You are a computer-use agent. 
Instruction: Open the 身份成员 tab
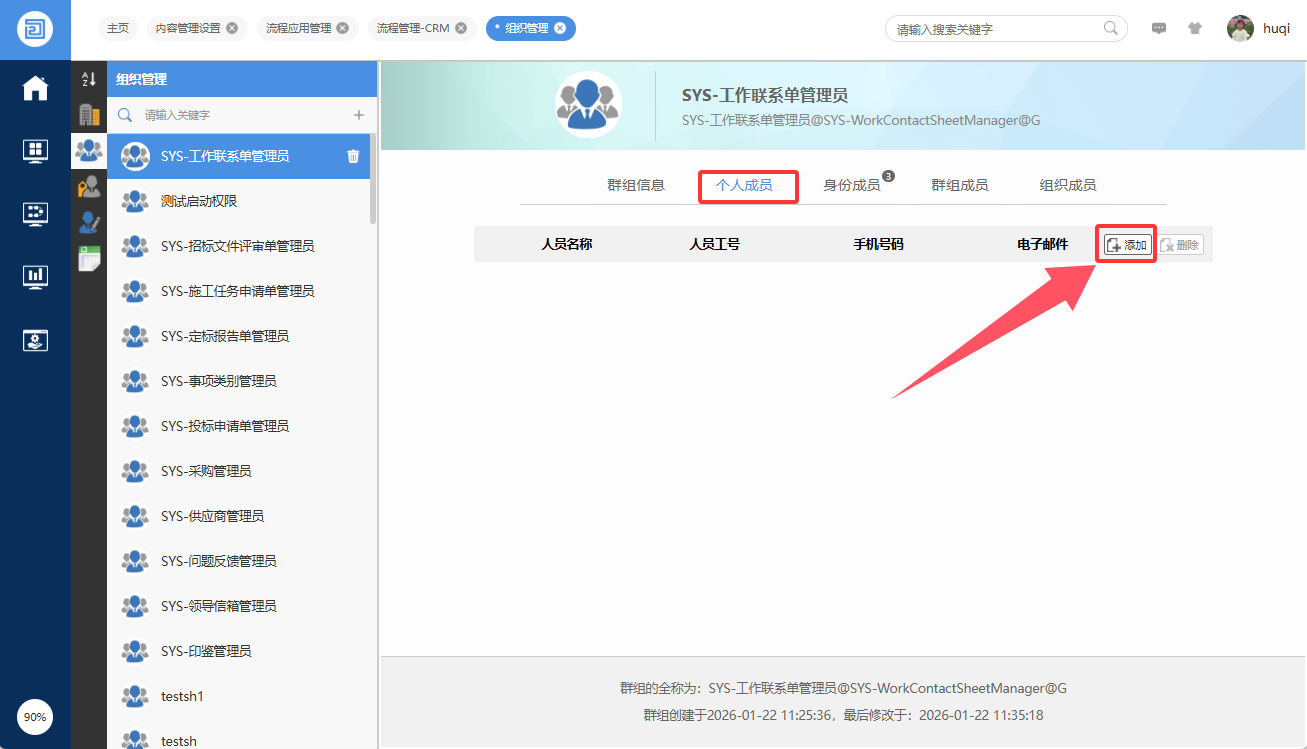pyautogui.click(x=851, y=185)
